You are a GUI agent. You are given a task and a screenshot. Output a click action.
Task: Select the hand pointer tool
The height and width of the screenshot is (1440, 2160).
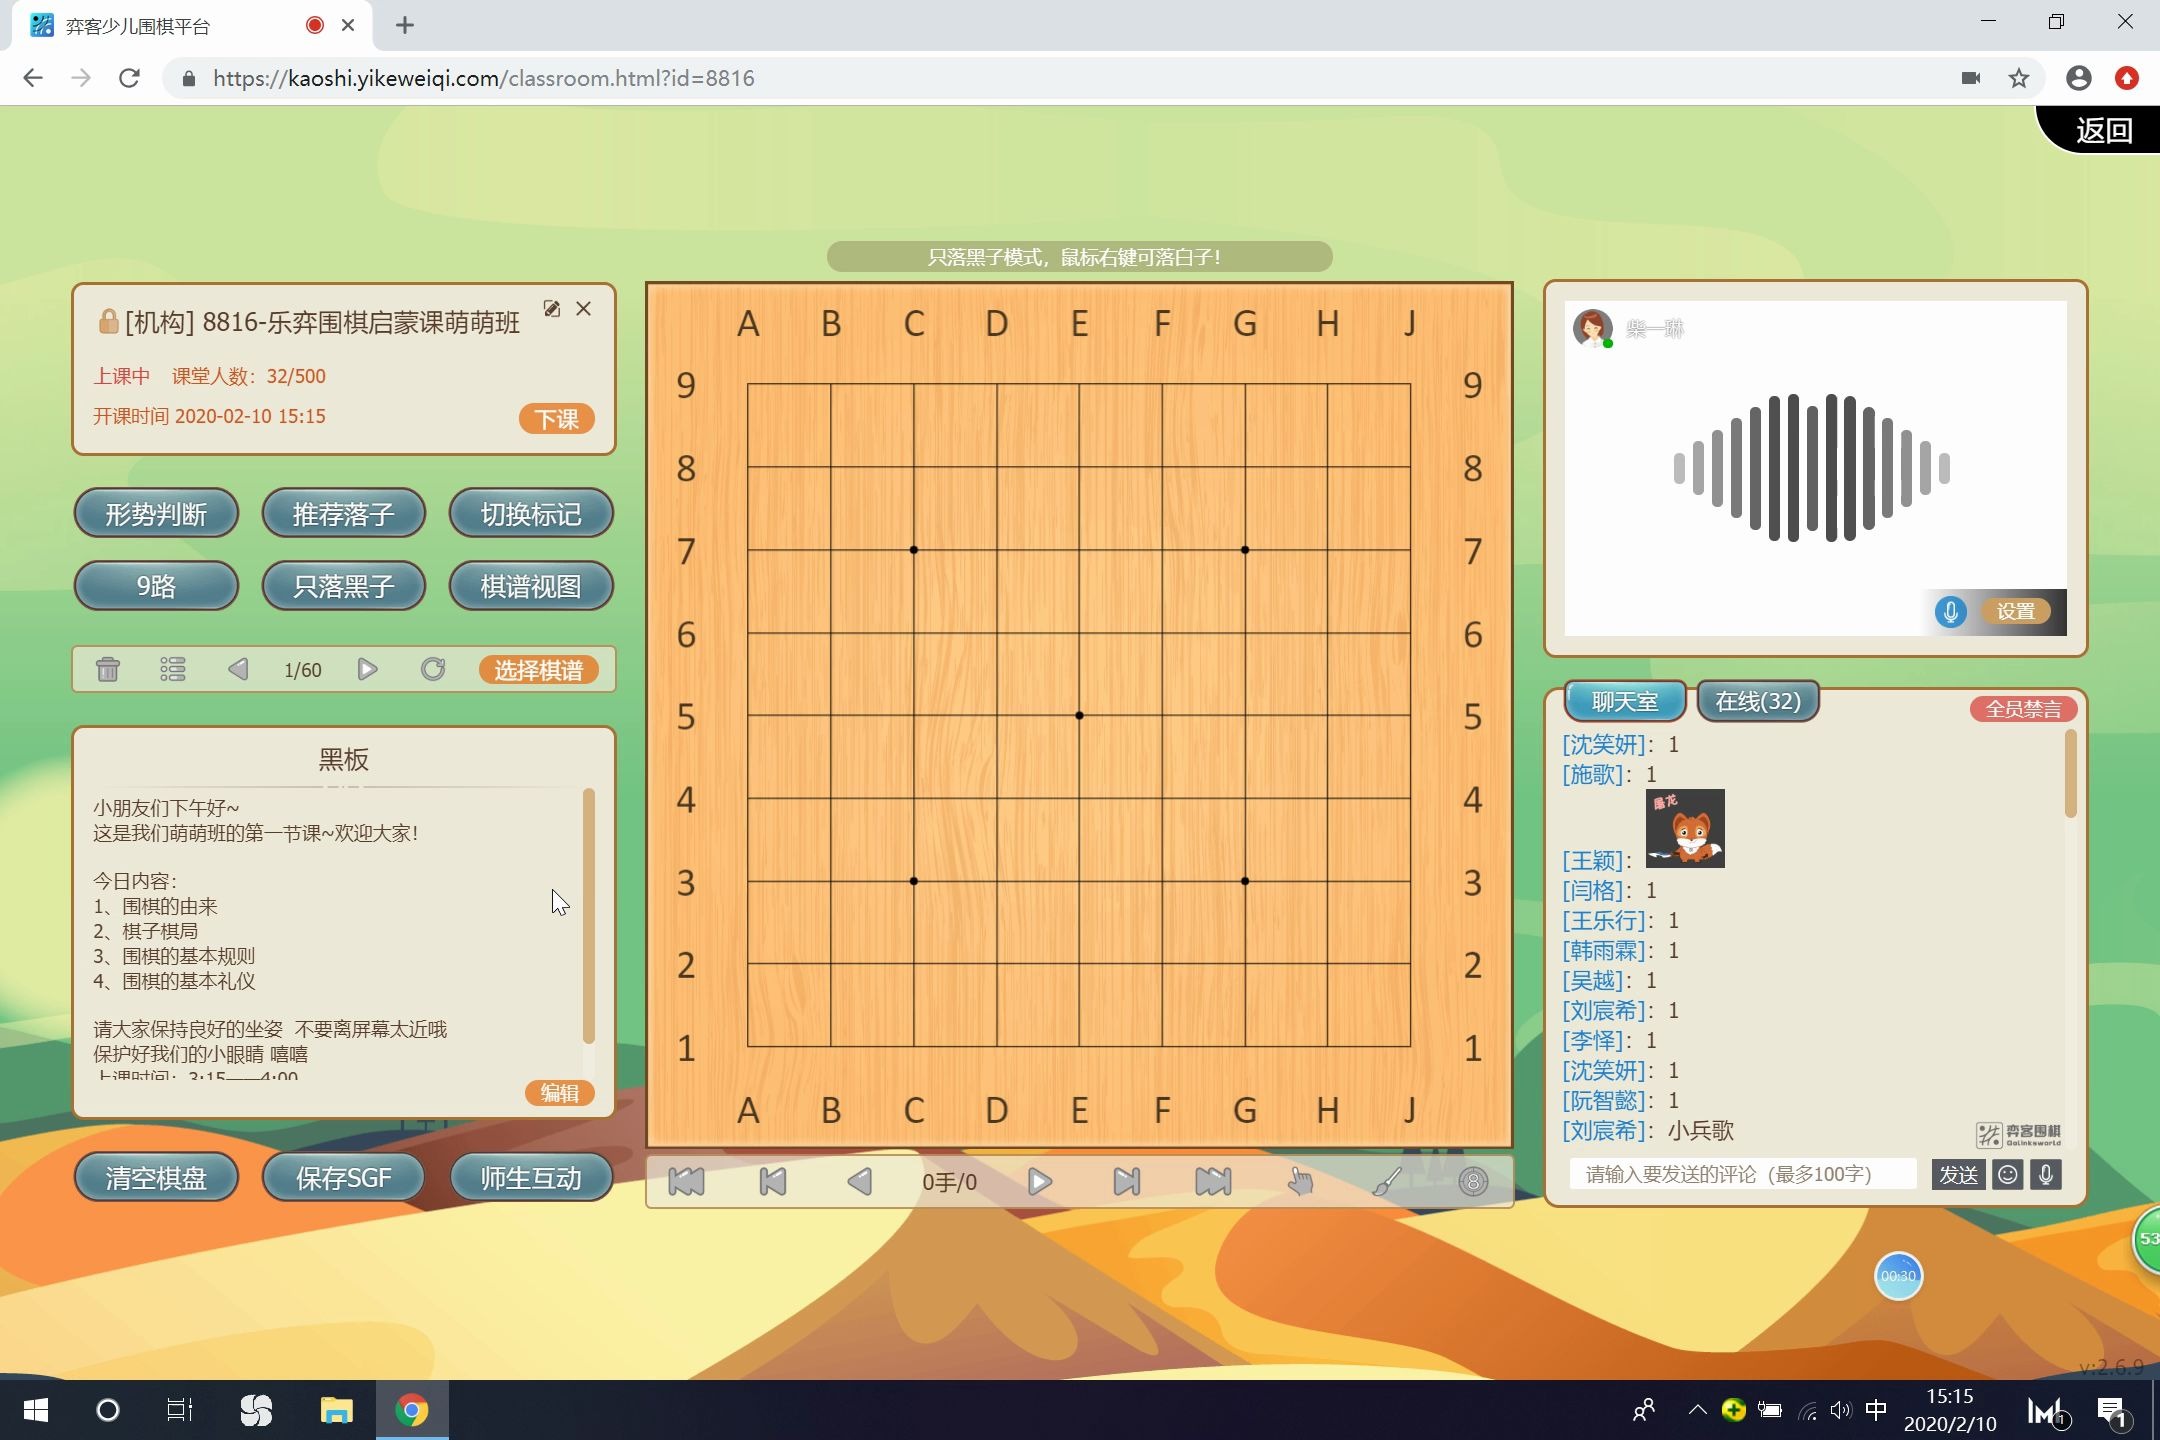pyautogui.click(x=1300, y=1182)
